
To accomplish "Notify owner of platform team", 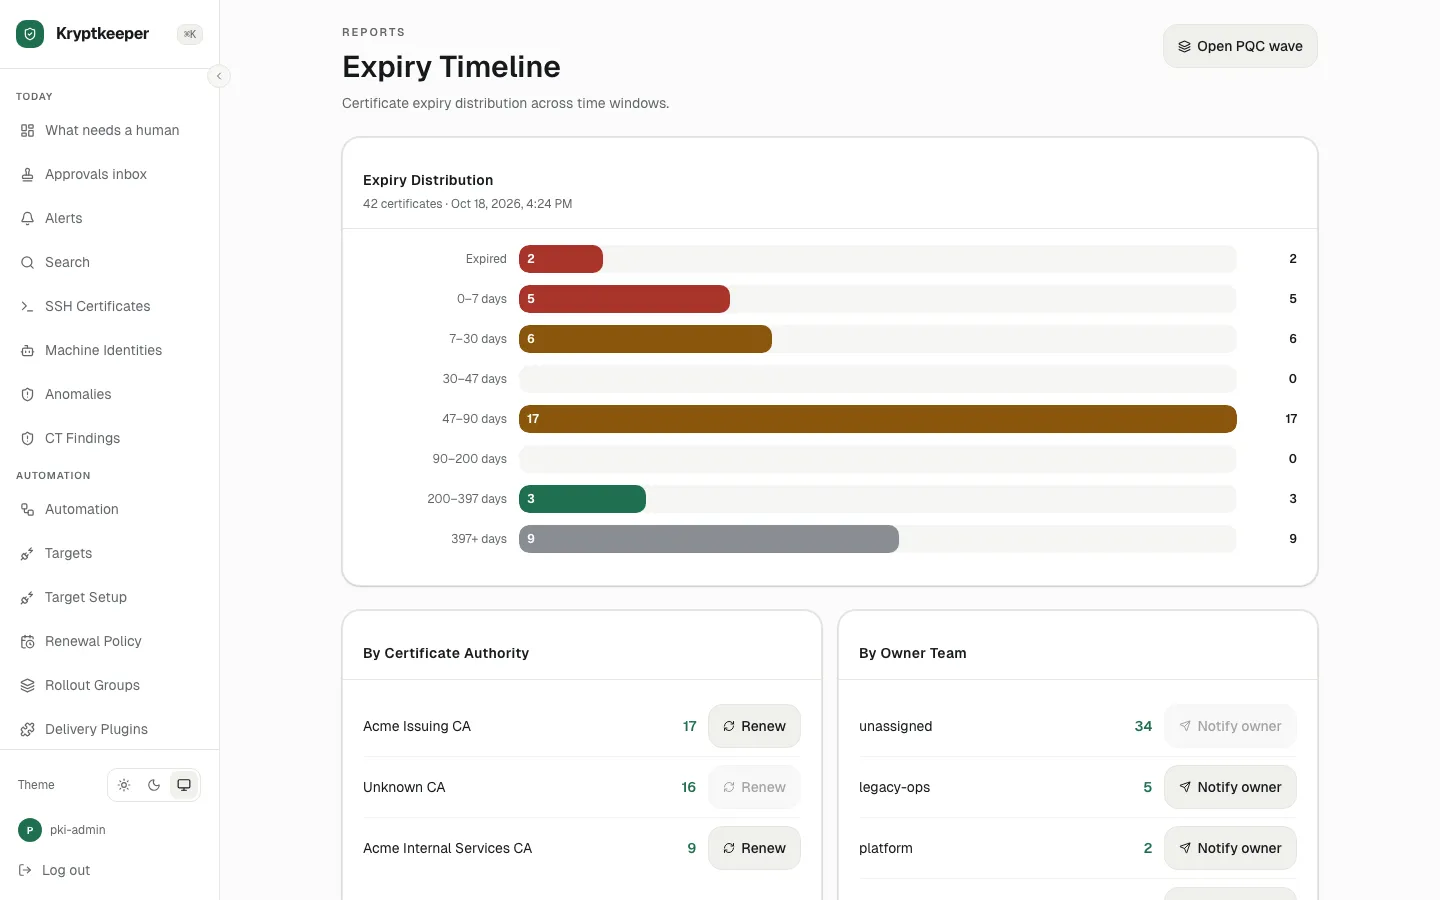I will tap(1230, 848).
